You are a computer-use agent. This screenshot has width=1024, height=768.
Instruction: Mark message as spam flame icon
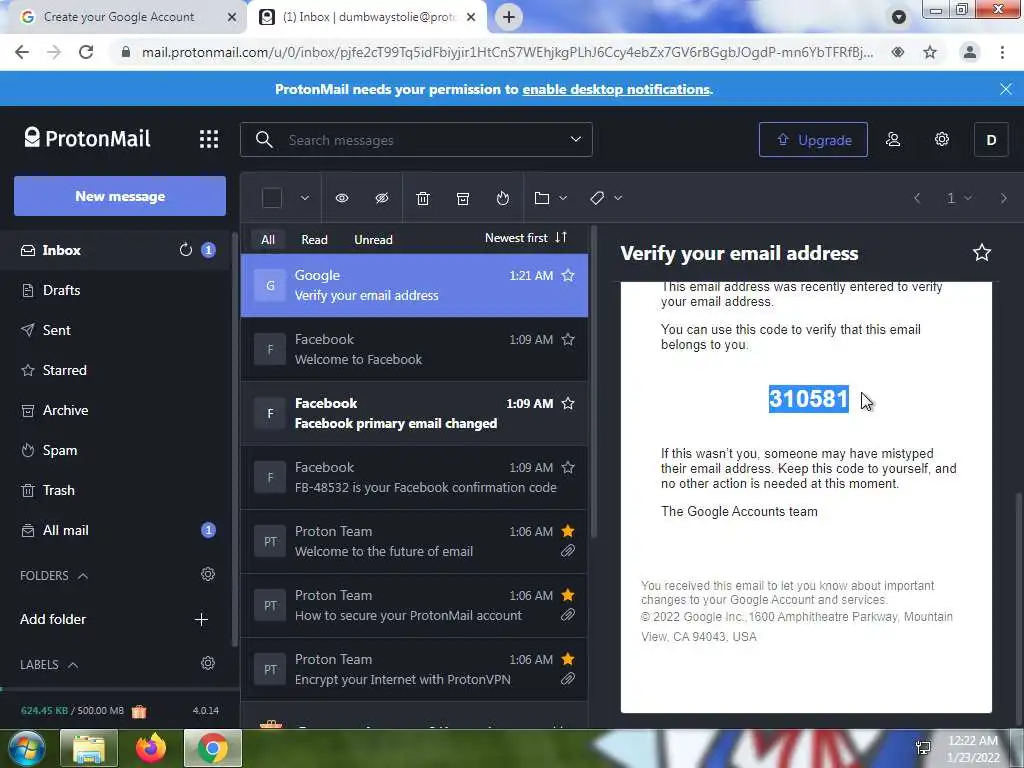(502, 198)
